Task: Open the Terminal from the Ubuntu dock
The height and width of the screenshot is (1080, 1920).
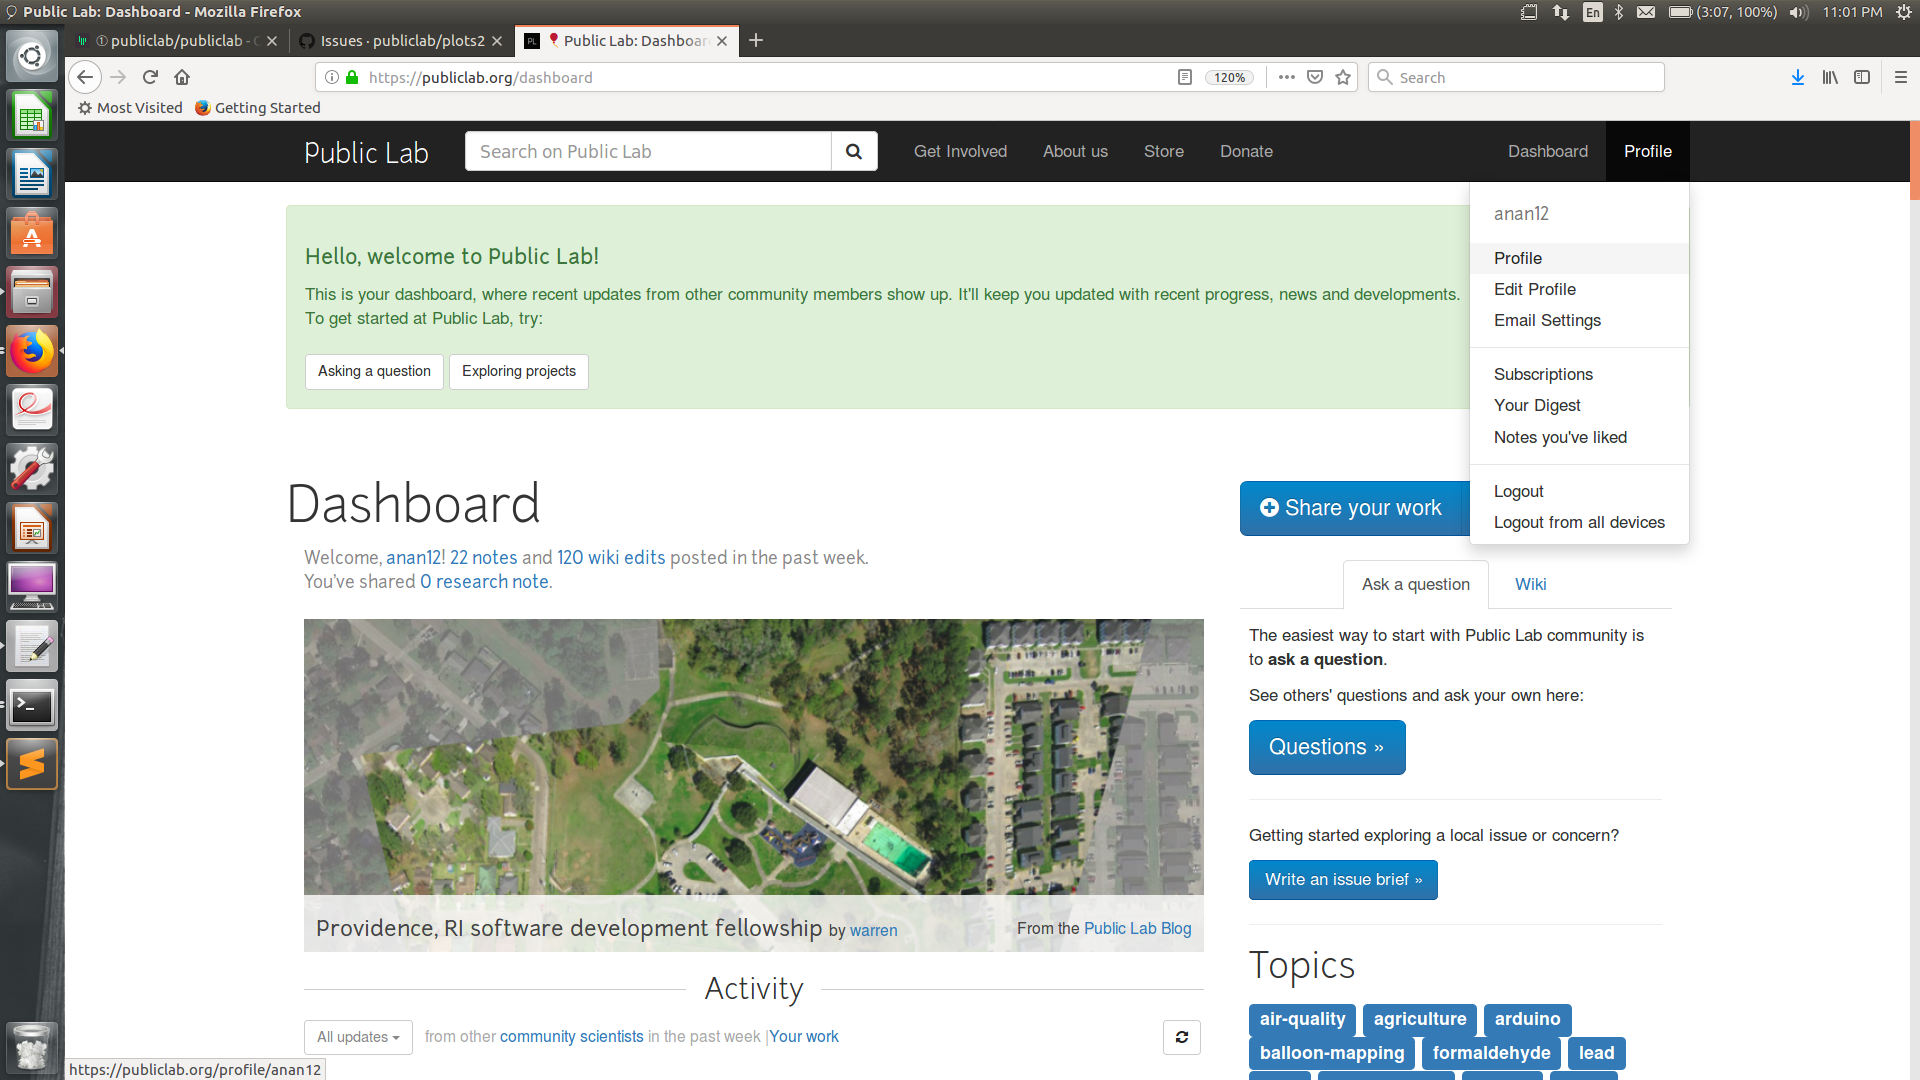Action: point(32,706)
